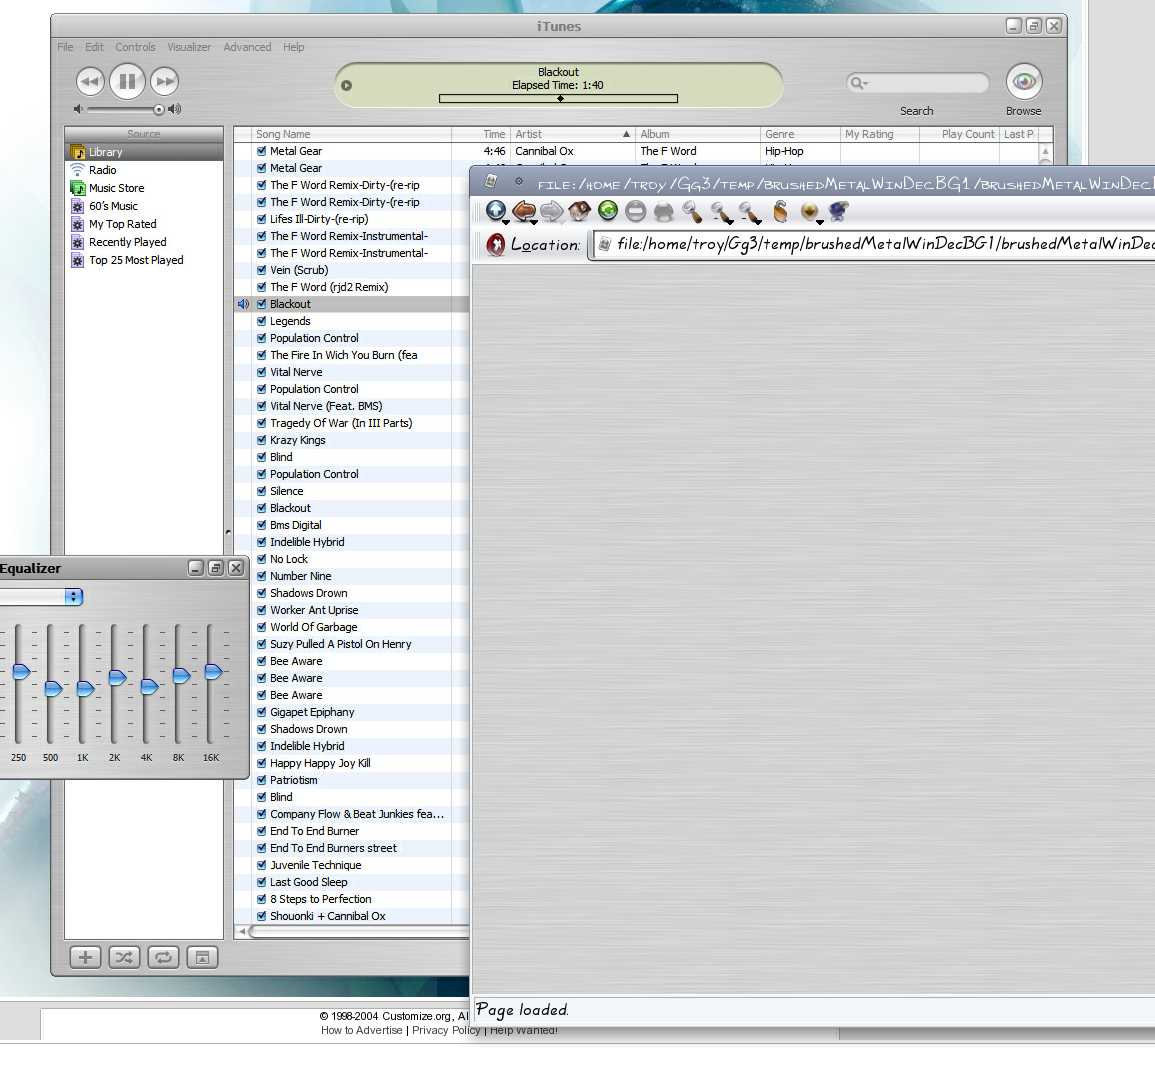
Task: Open the Visualizer menu in iTunes
Action: [x=189, y=47]
